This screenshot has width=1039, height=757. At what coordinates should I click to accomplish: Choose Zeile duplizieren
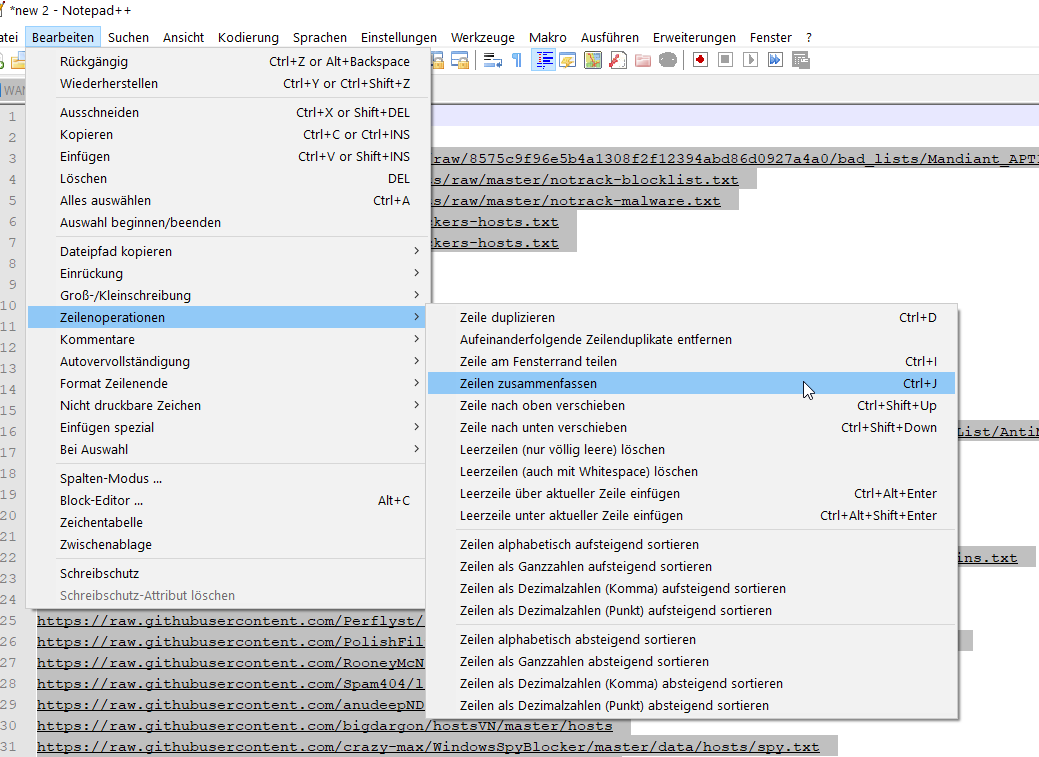click(691, 318)
